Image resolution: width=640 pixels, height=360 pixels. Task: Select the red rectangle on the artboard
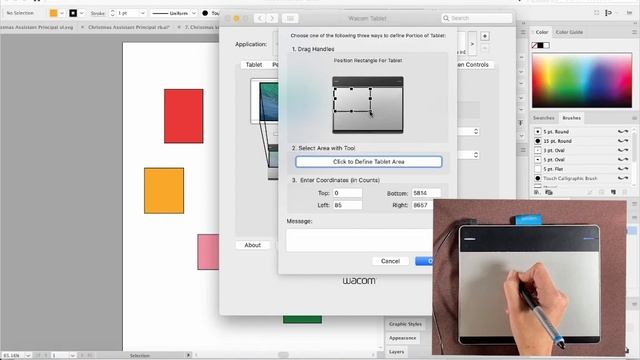(184, 116)
